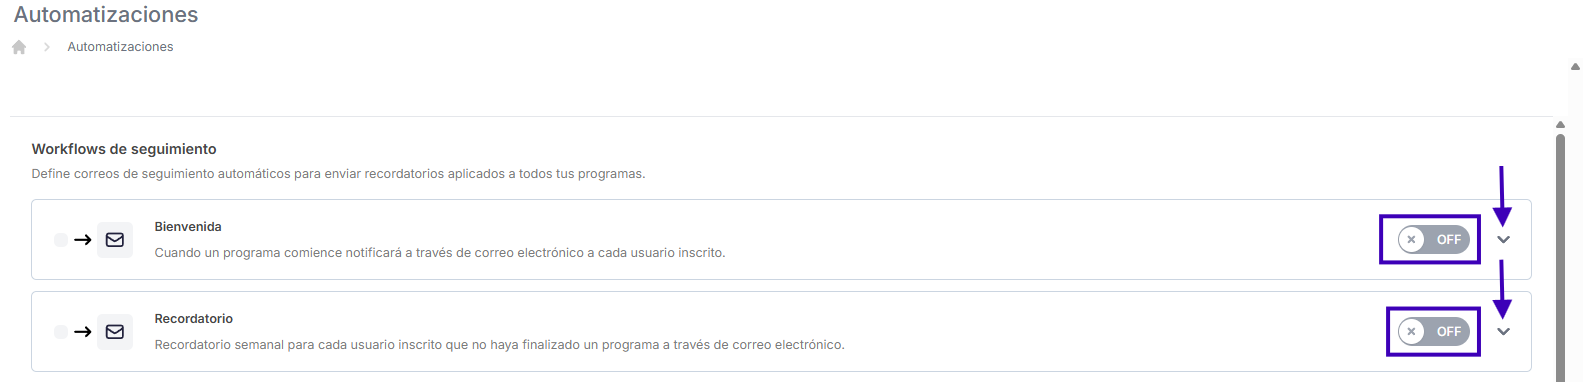Viewport: 1588px width, 382px height.
Task: Enable the Bienvenida workflow OFF toggle
Action: coord(1434,240)
